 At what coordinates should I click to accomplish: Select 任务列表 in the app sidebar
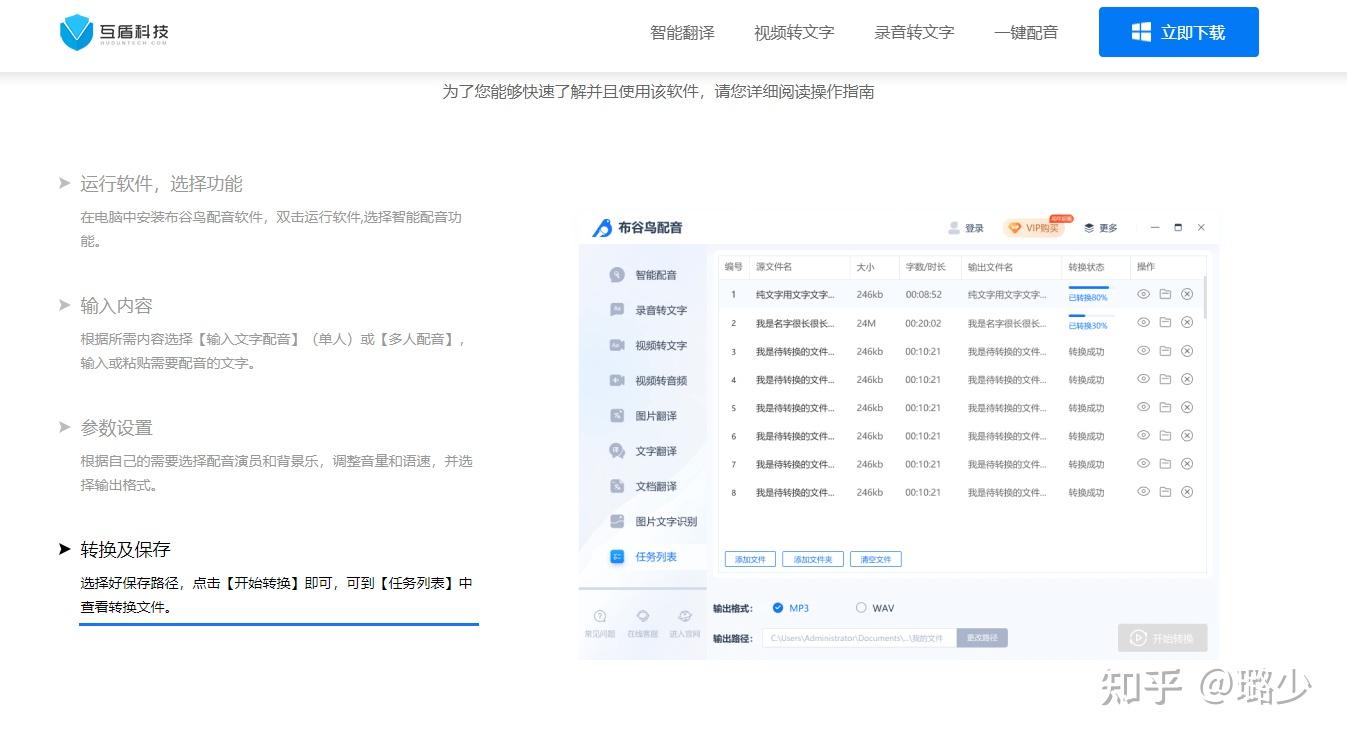(643, 556)
